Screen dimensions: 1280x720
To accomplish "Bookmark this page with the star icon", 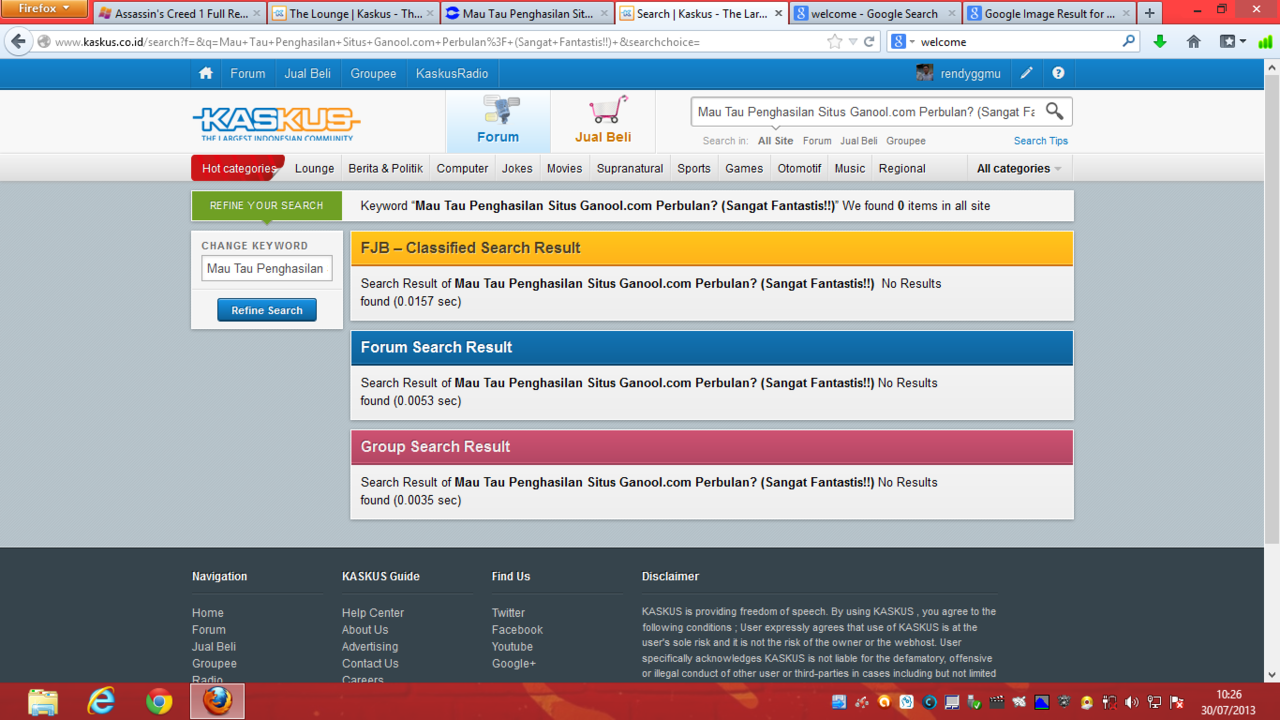I will pyautogui.click(x=835, y=42).
